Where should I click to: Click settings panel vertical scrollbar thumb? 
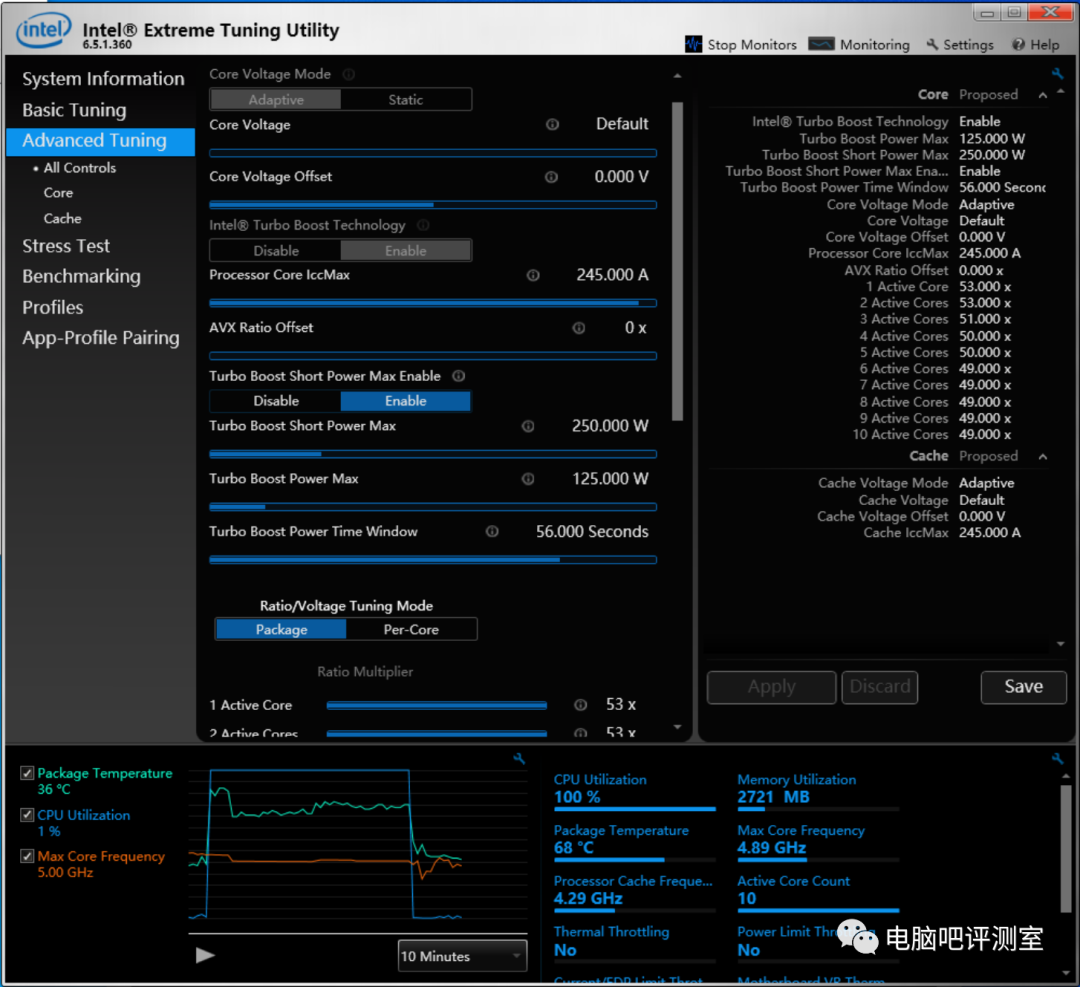[x=677, y=261]
